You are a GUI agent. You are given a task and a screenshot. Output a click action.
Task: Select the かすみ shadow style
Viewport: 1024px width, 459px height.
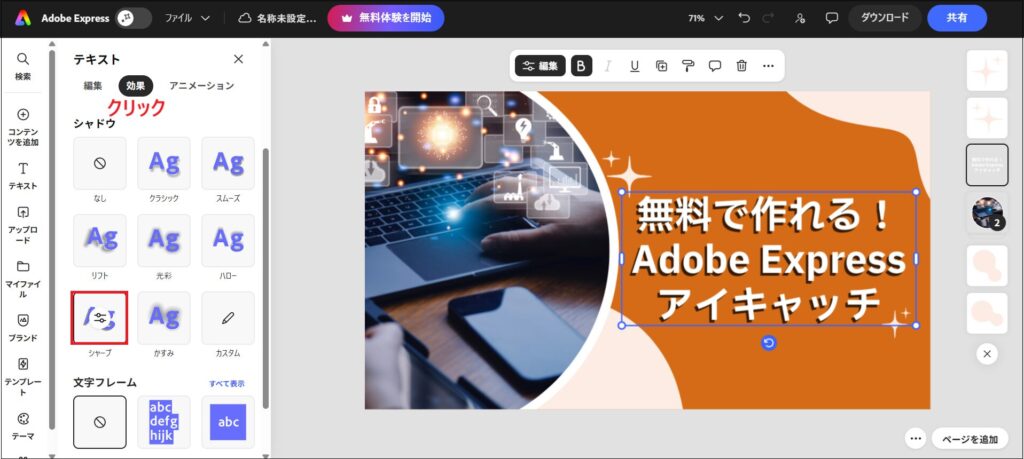(x=164, y=318)
